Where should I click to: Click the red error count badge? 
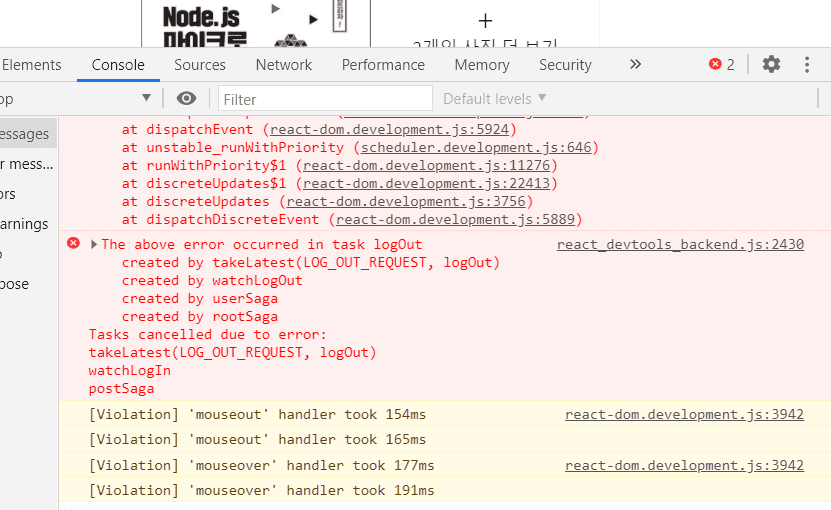point(722,64)
